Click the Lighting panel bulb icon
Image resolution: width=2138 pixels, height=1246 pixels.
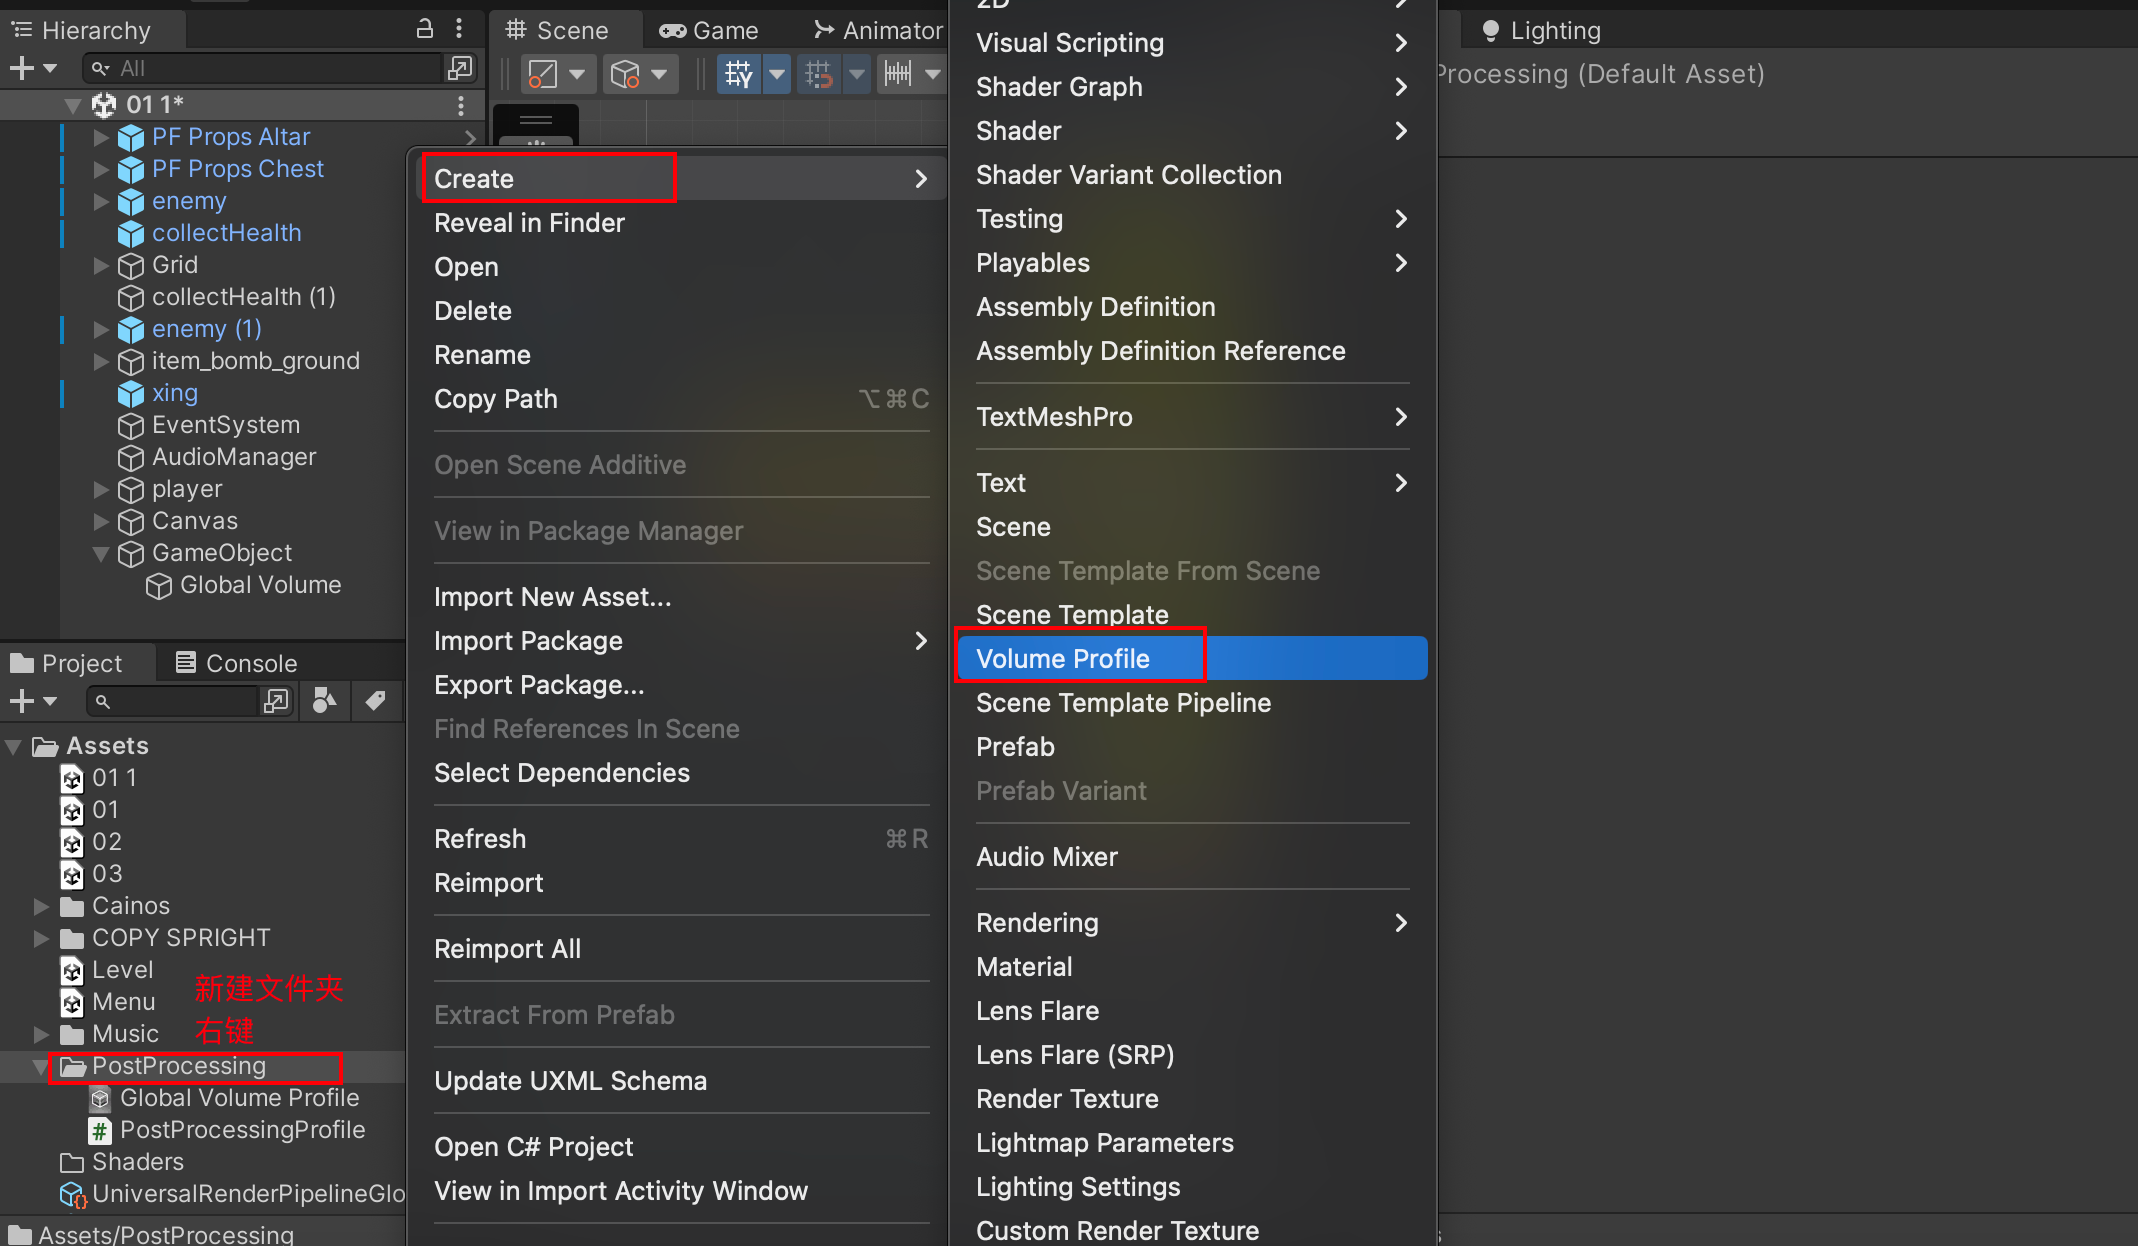(x=1491, y=30)
